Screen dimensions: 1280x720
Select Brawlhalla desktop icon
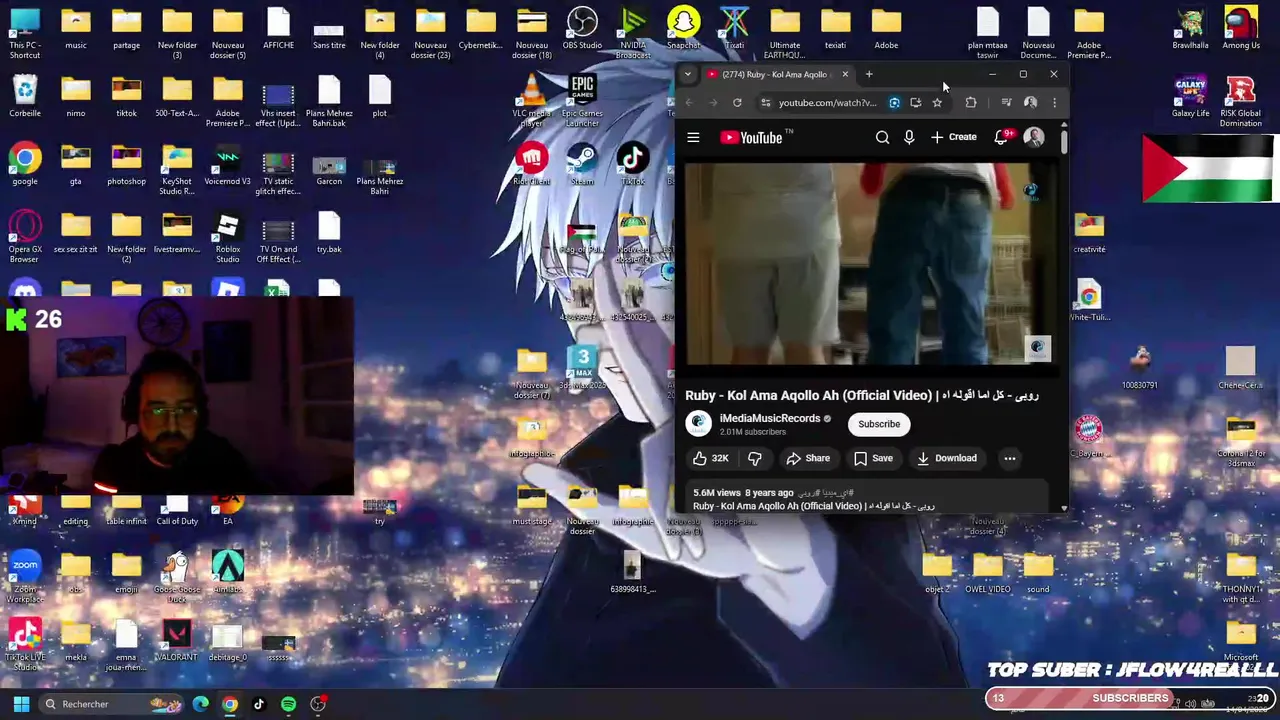(x=1190, y=28)
